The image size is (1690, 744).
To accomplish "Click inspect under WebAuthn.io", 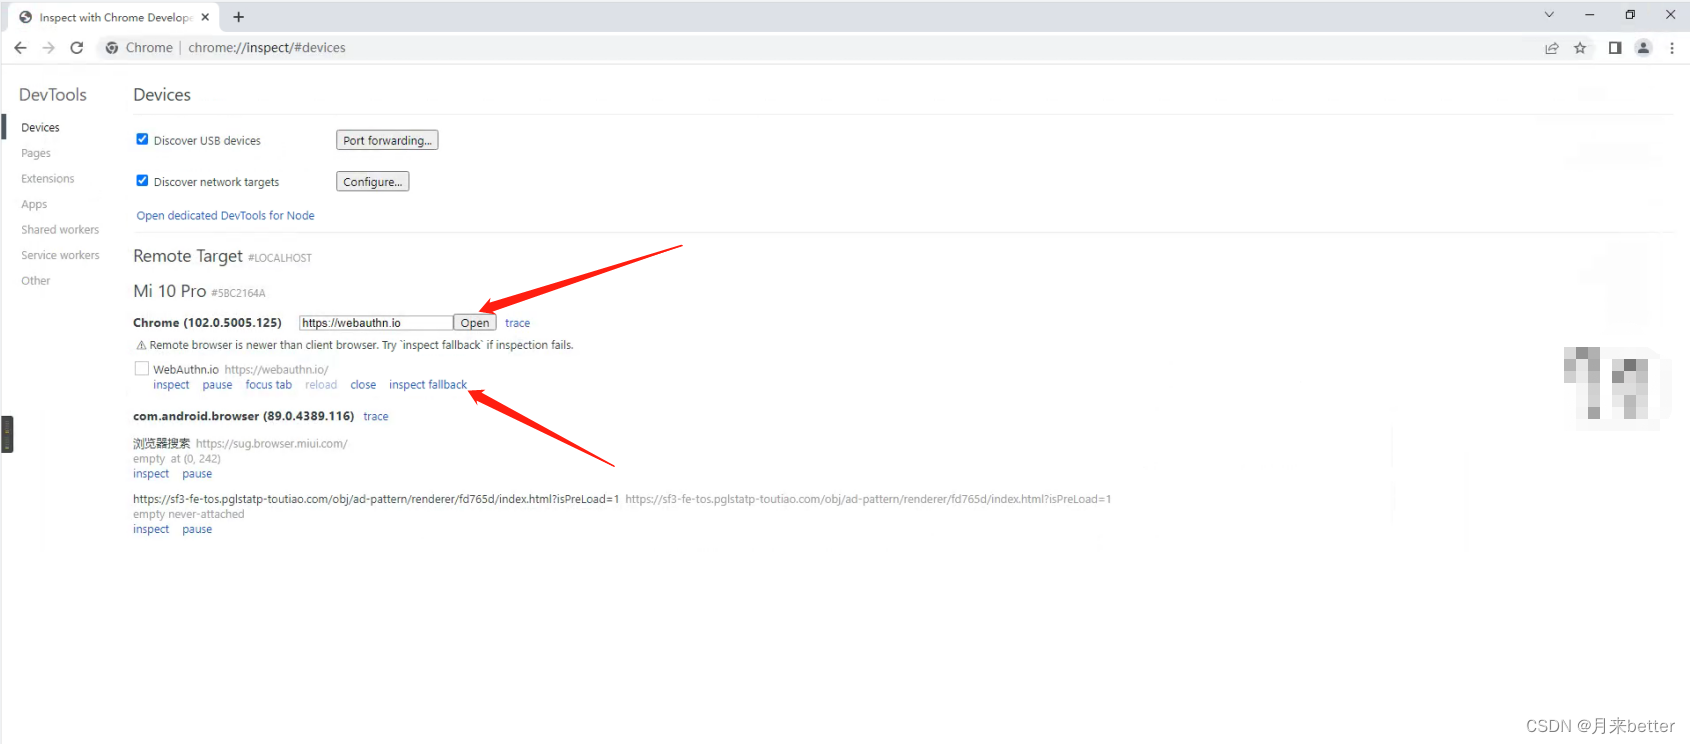I will coord(171,384).
